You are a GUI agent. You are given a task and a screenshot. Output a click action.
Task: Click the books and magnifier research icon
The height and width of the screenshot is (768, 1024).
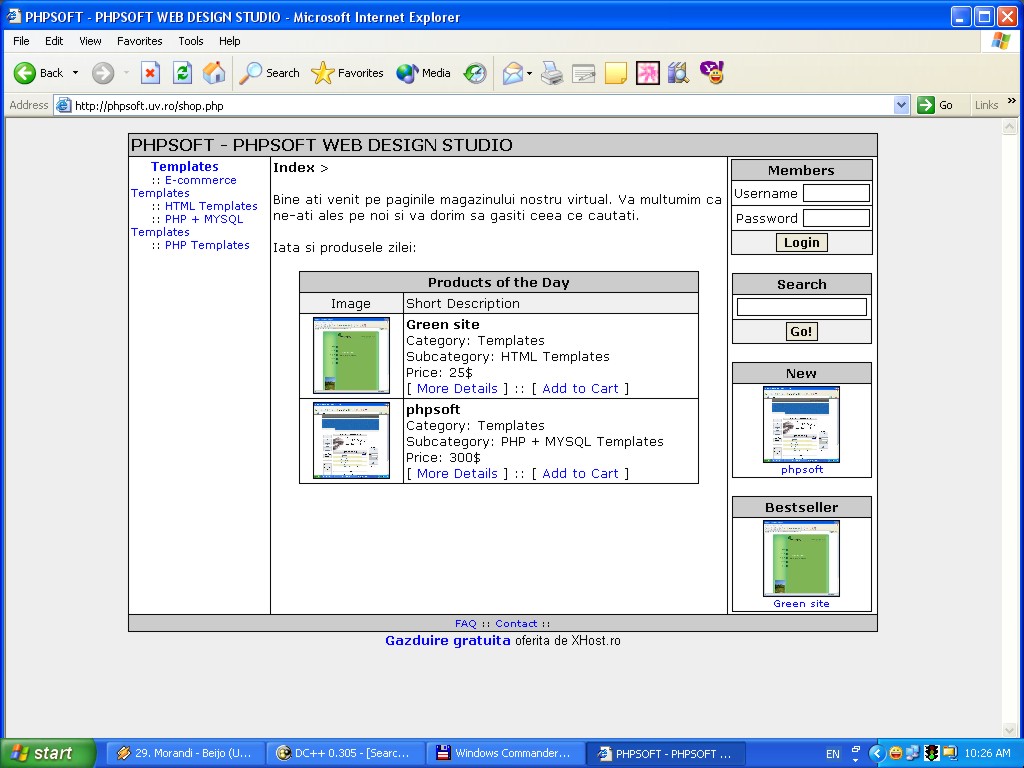click(679, 73)
